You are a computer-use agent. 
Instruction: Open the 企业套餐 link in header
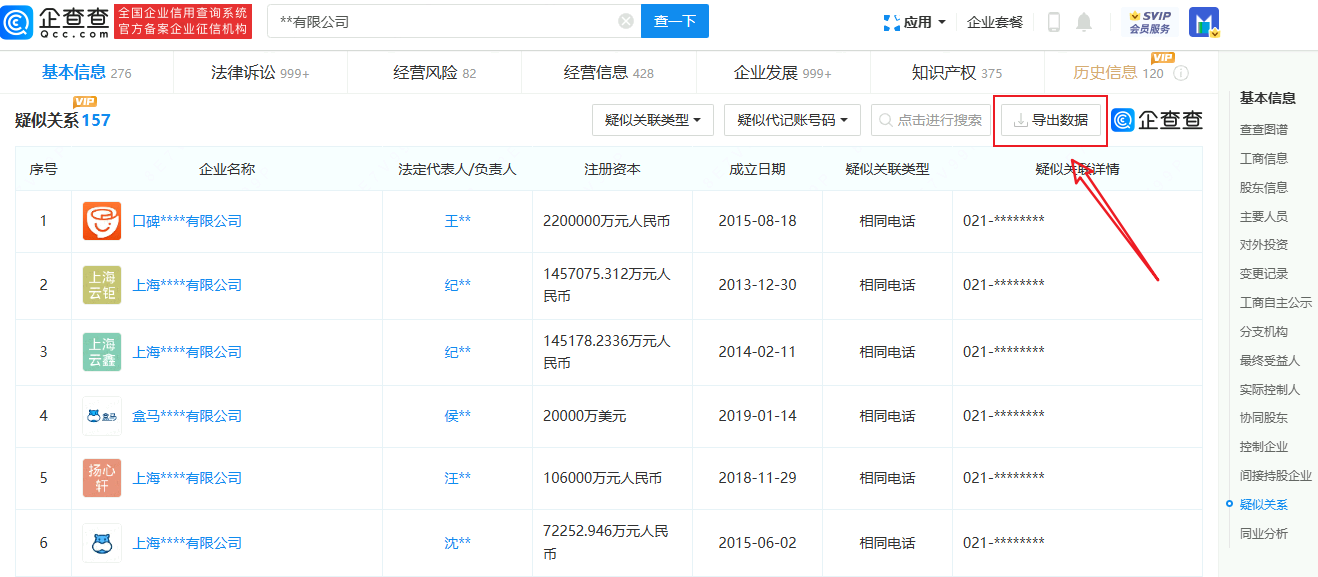(995, 22)
